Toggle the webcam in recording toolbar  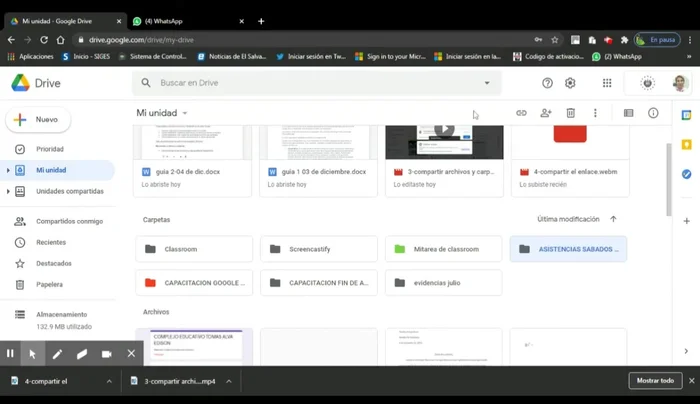point(107,353)
